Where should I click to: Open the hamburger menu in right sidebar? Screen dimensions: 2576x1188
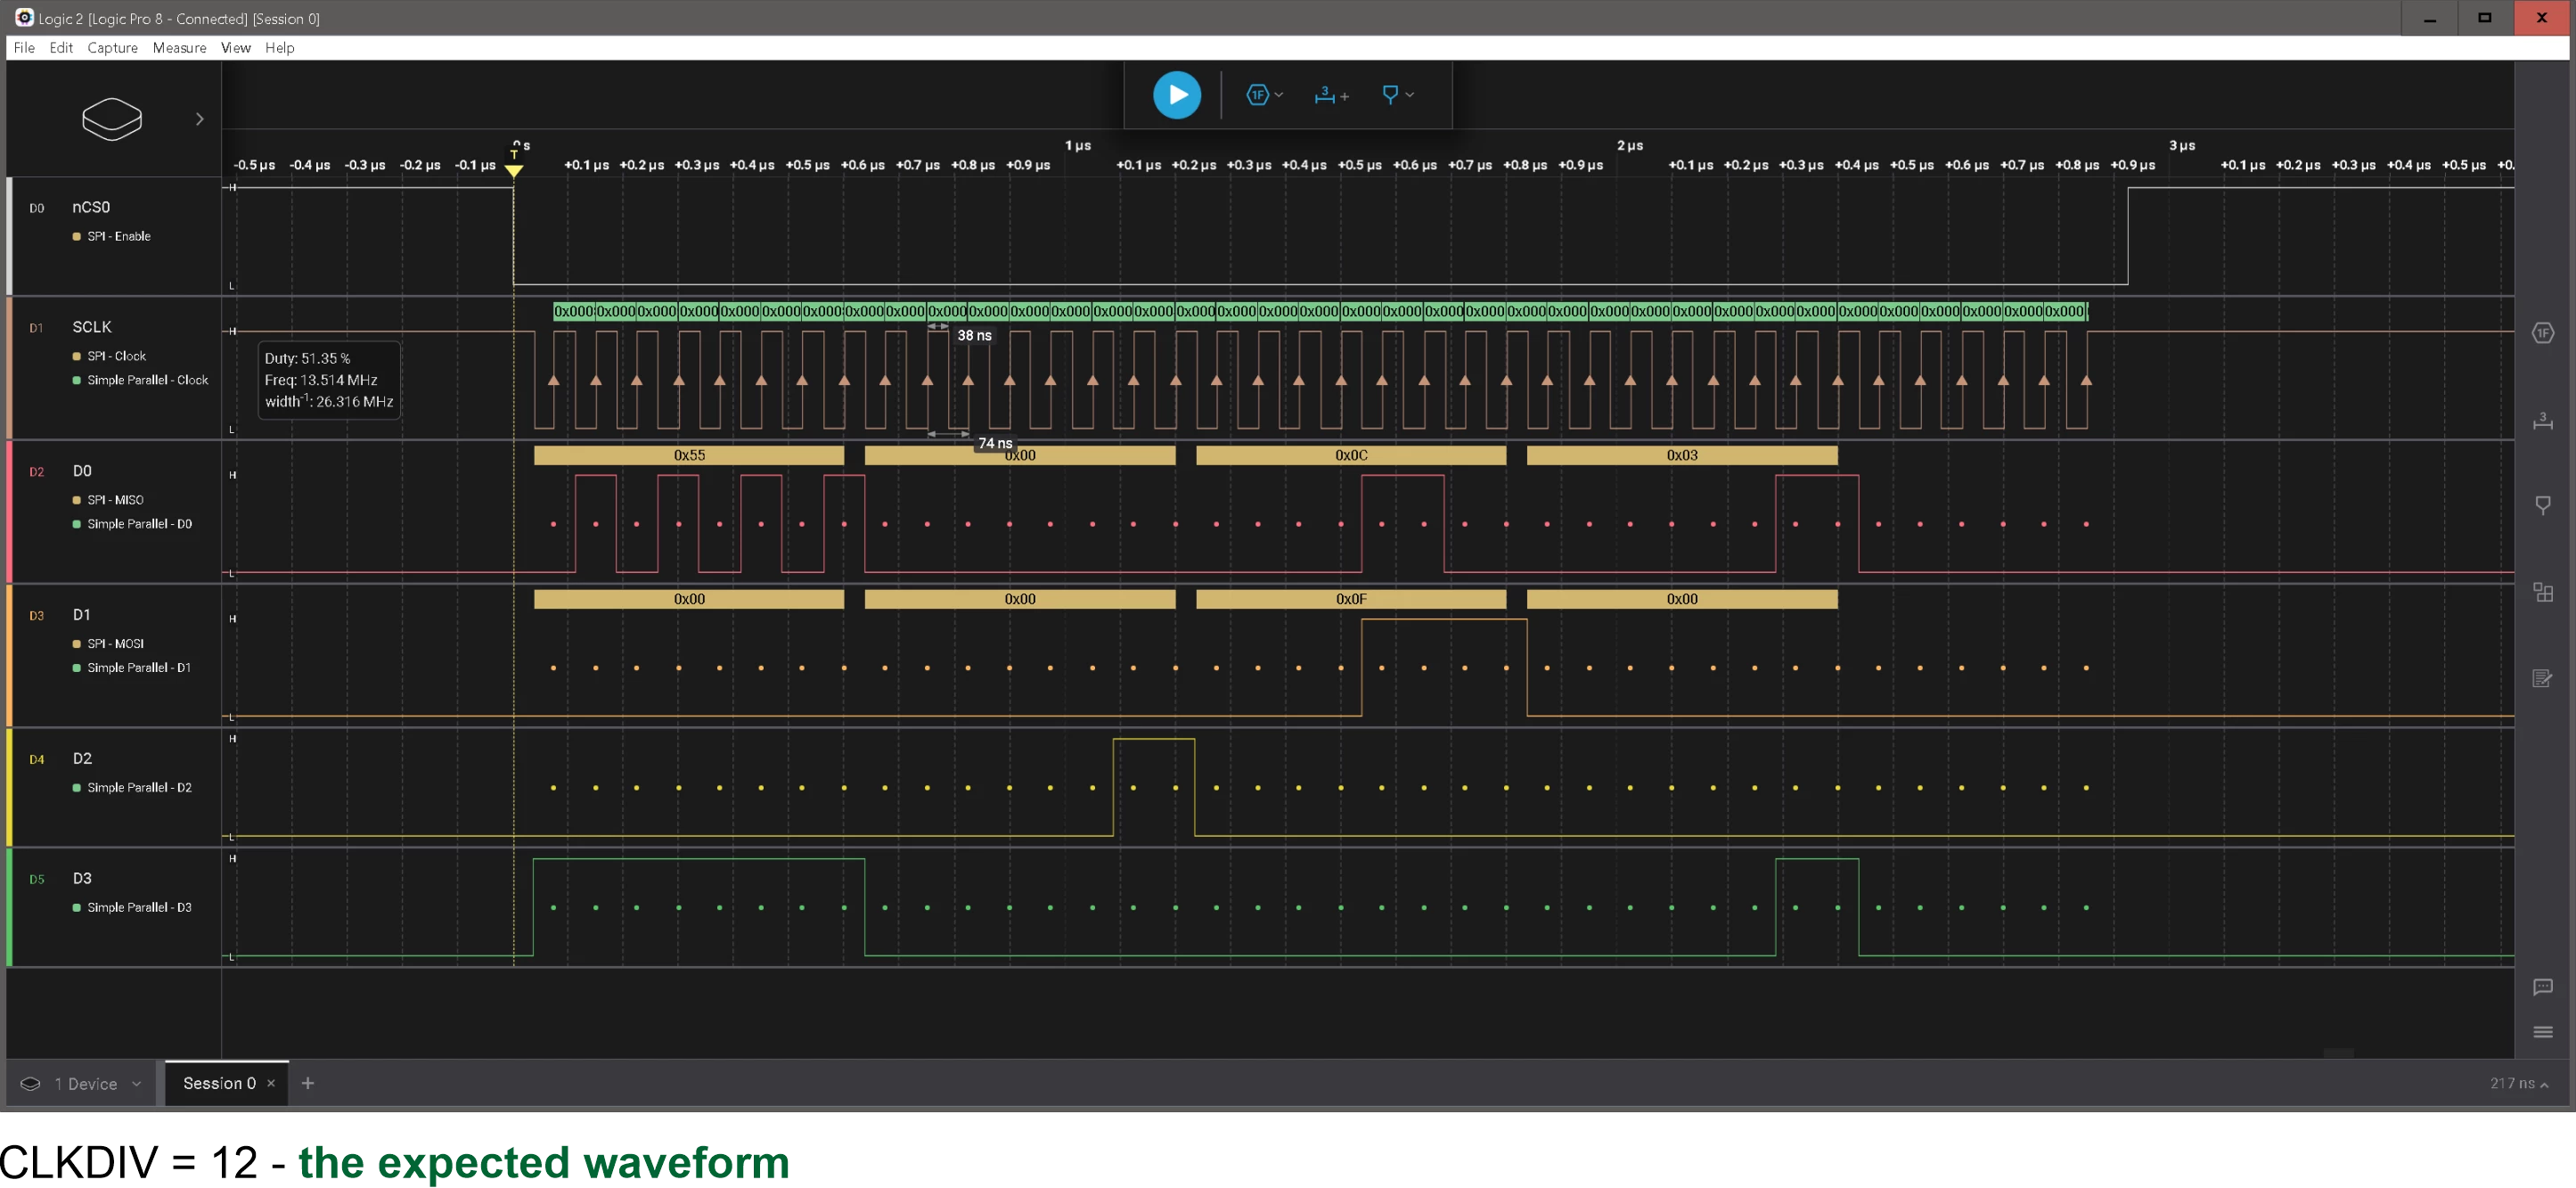click(x=2542, y=1032)
